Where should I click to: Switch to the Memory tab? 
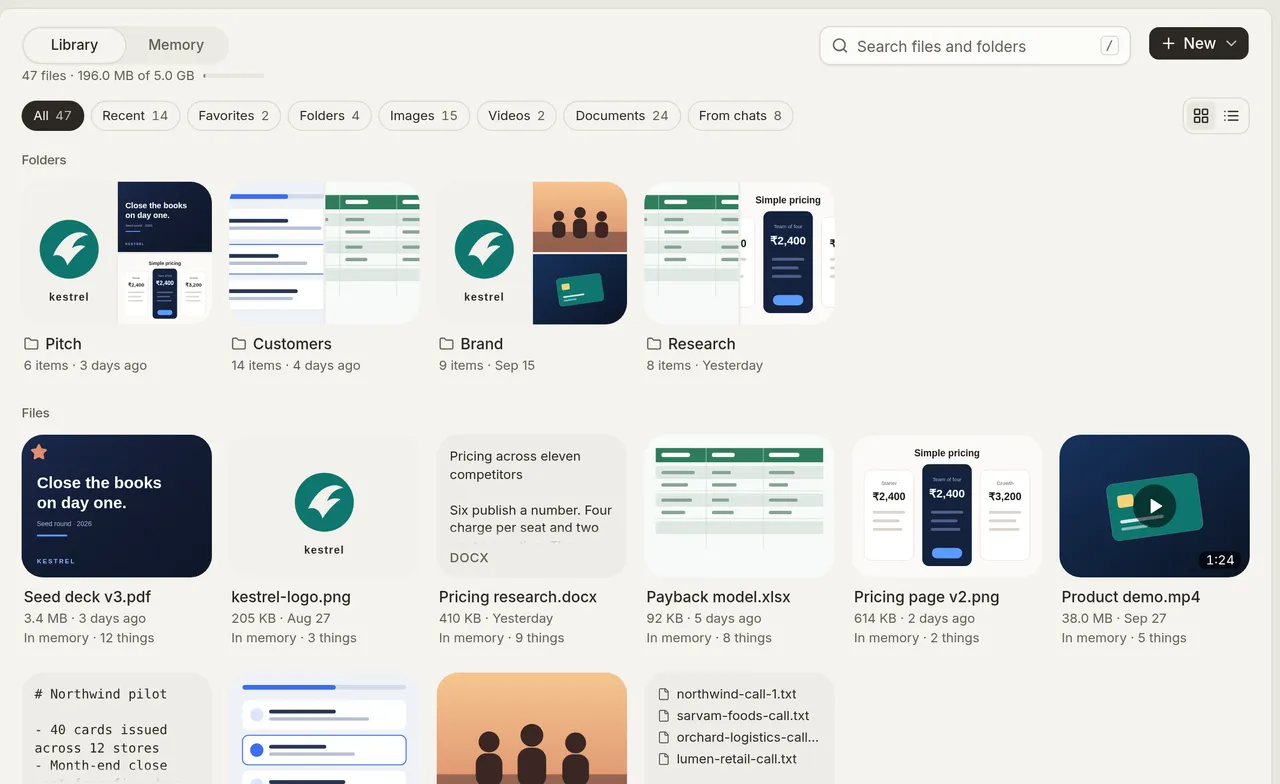(x=176, y=45)
